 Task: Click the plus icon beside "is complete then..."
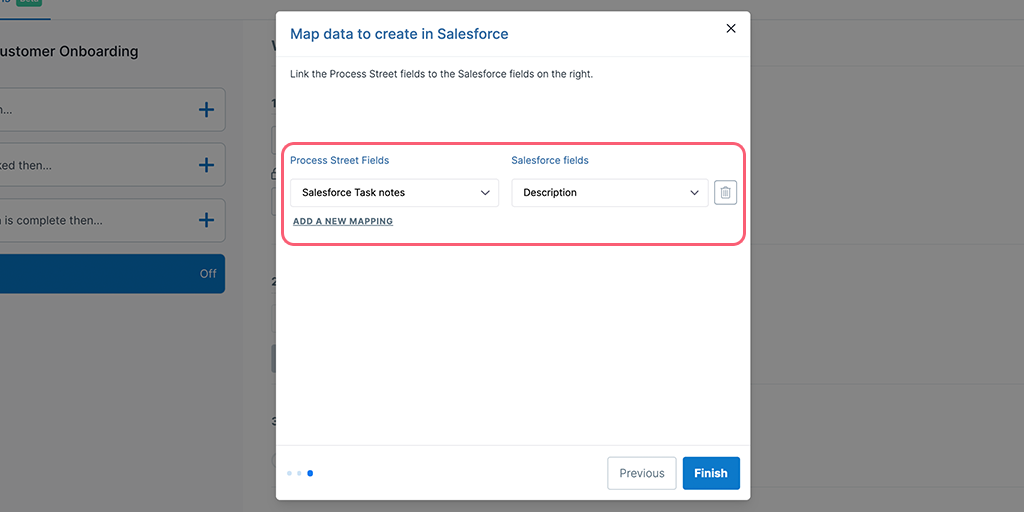[206, 220]
